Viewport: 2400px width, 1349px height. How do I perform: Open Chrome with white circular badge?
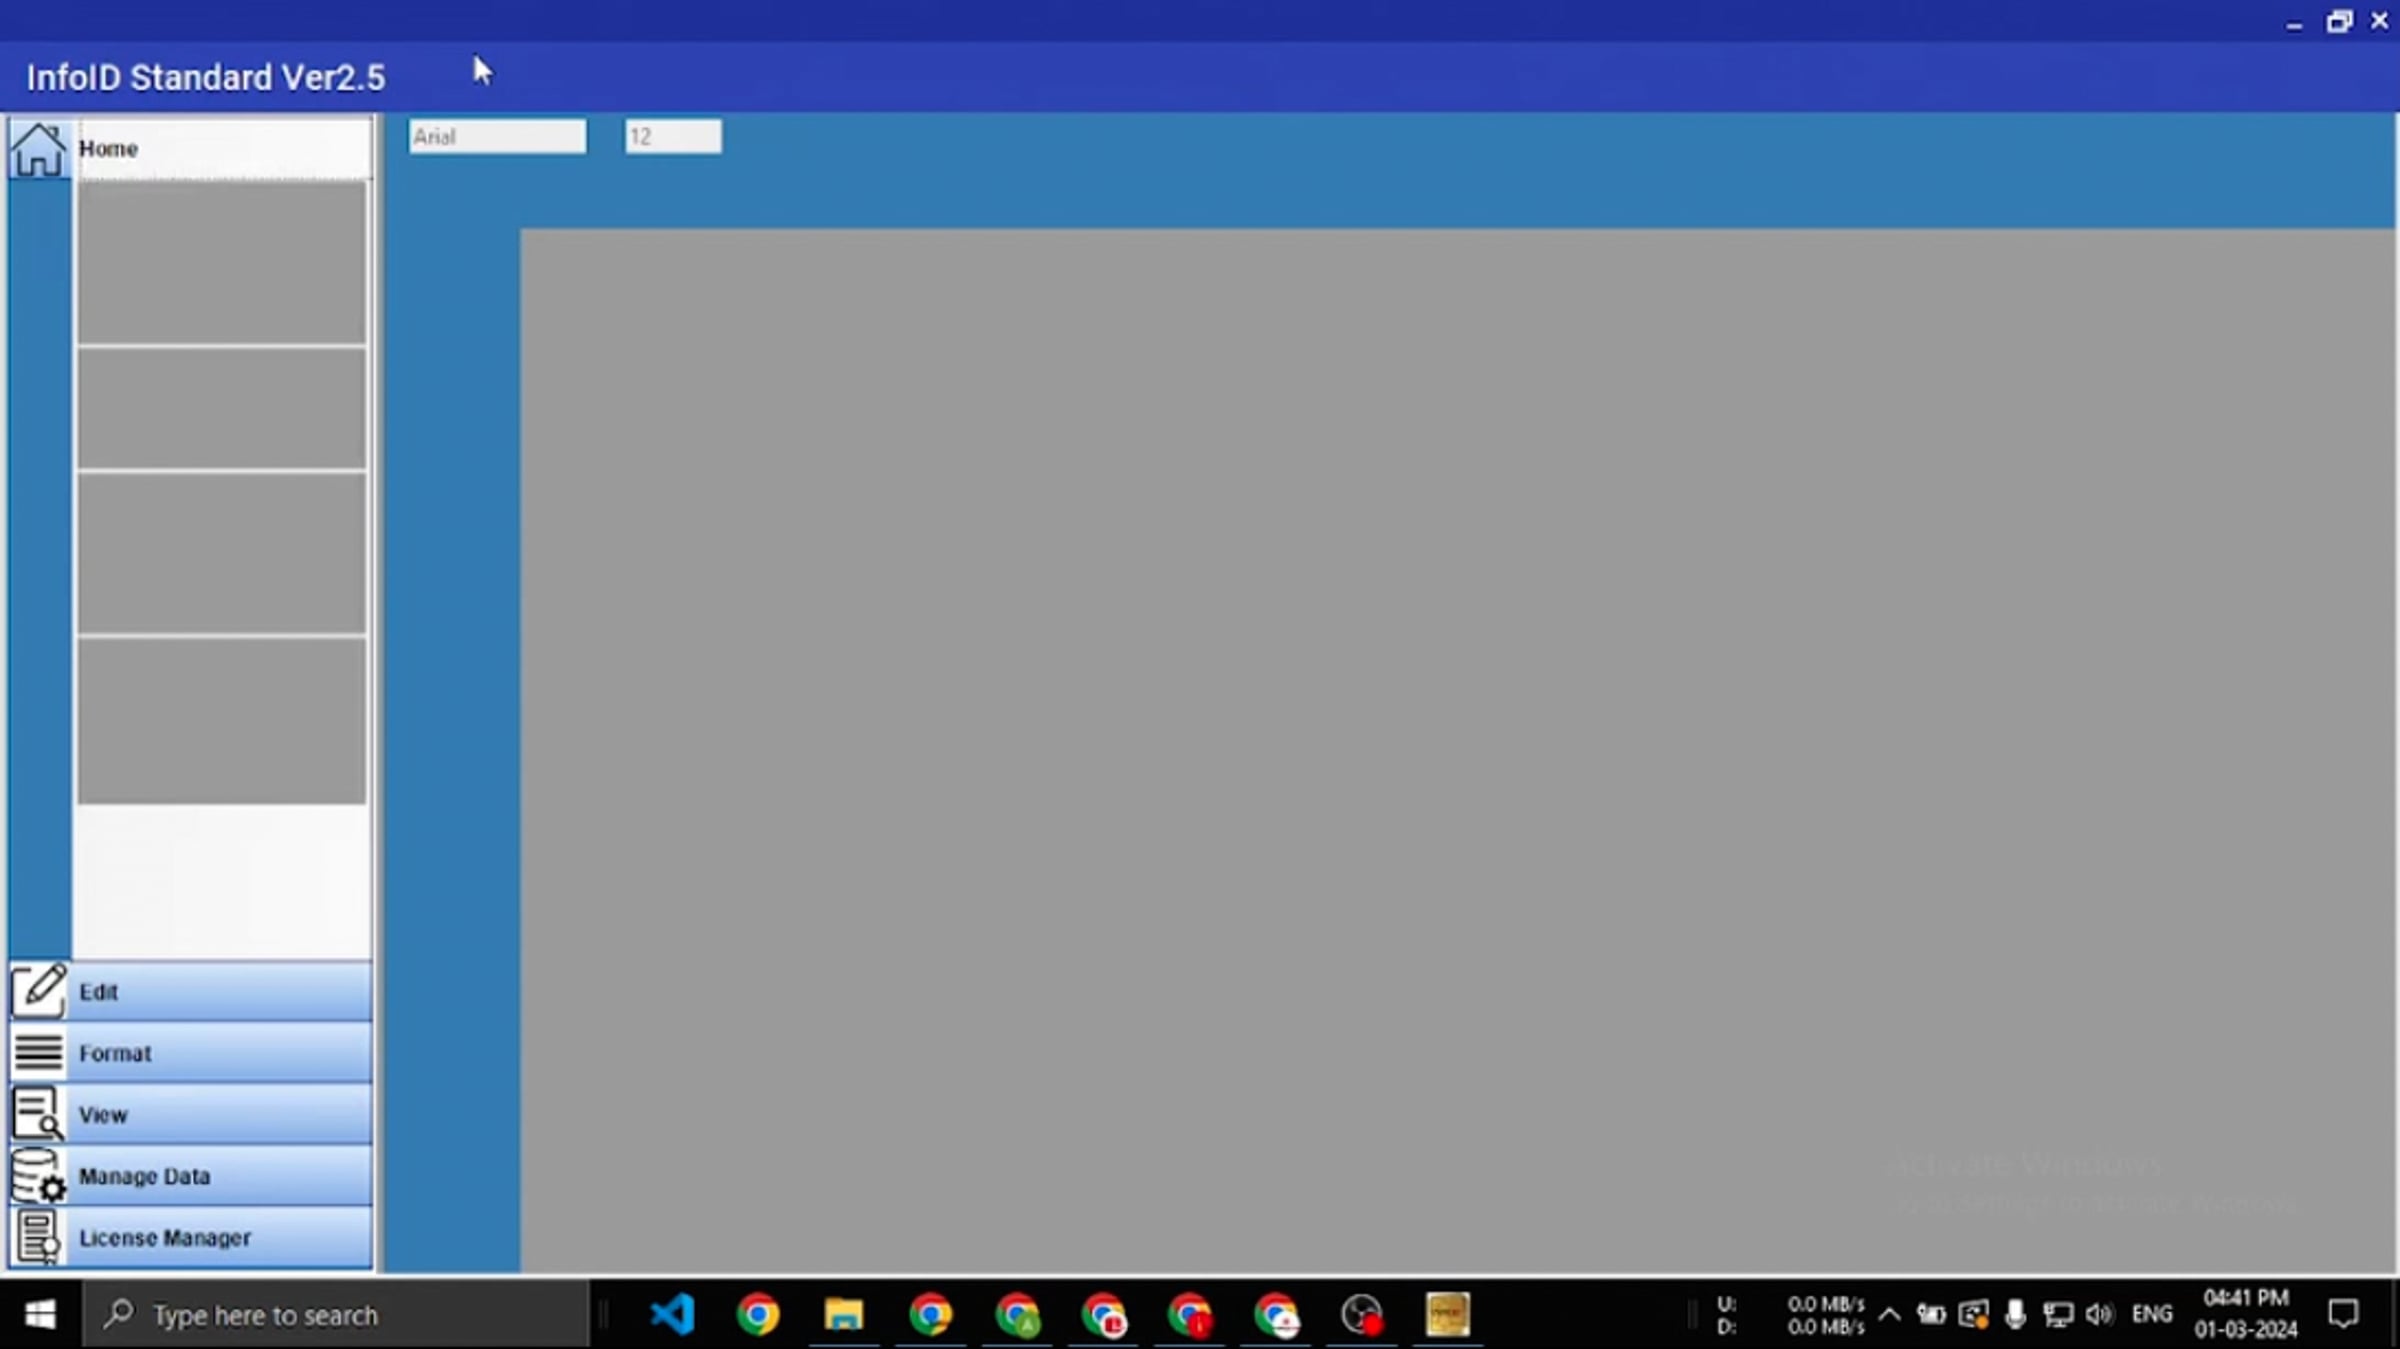[1276, 1314]
